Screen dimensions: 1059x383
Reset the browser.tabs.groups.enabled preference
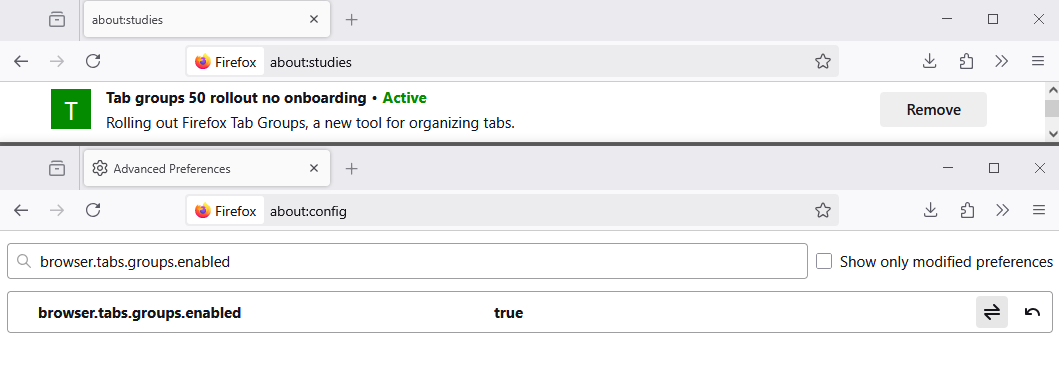point(1032,312)
